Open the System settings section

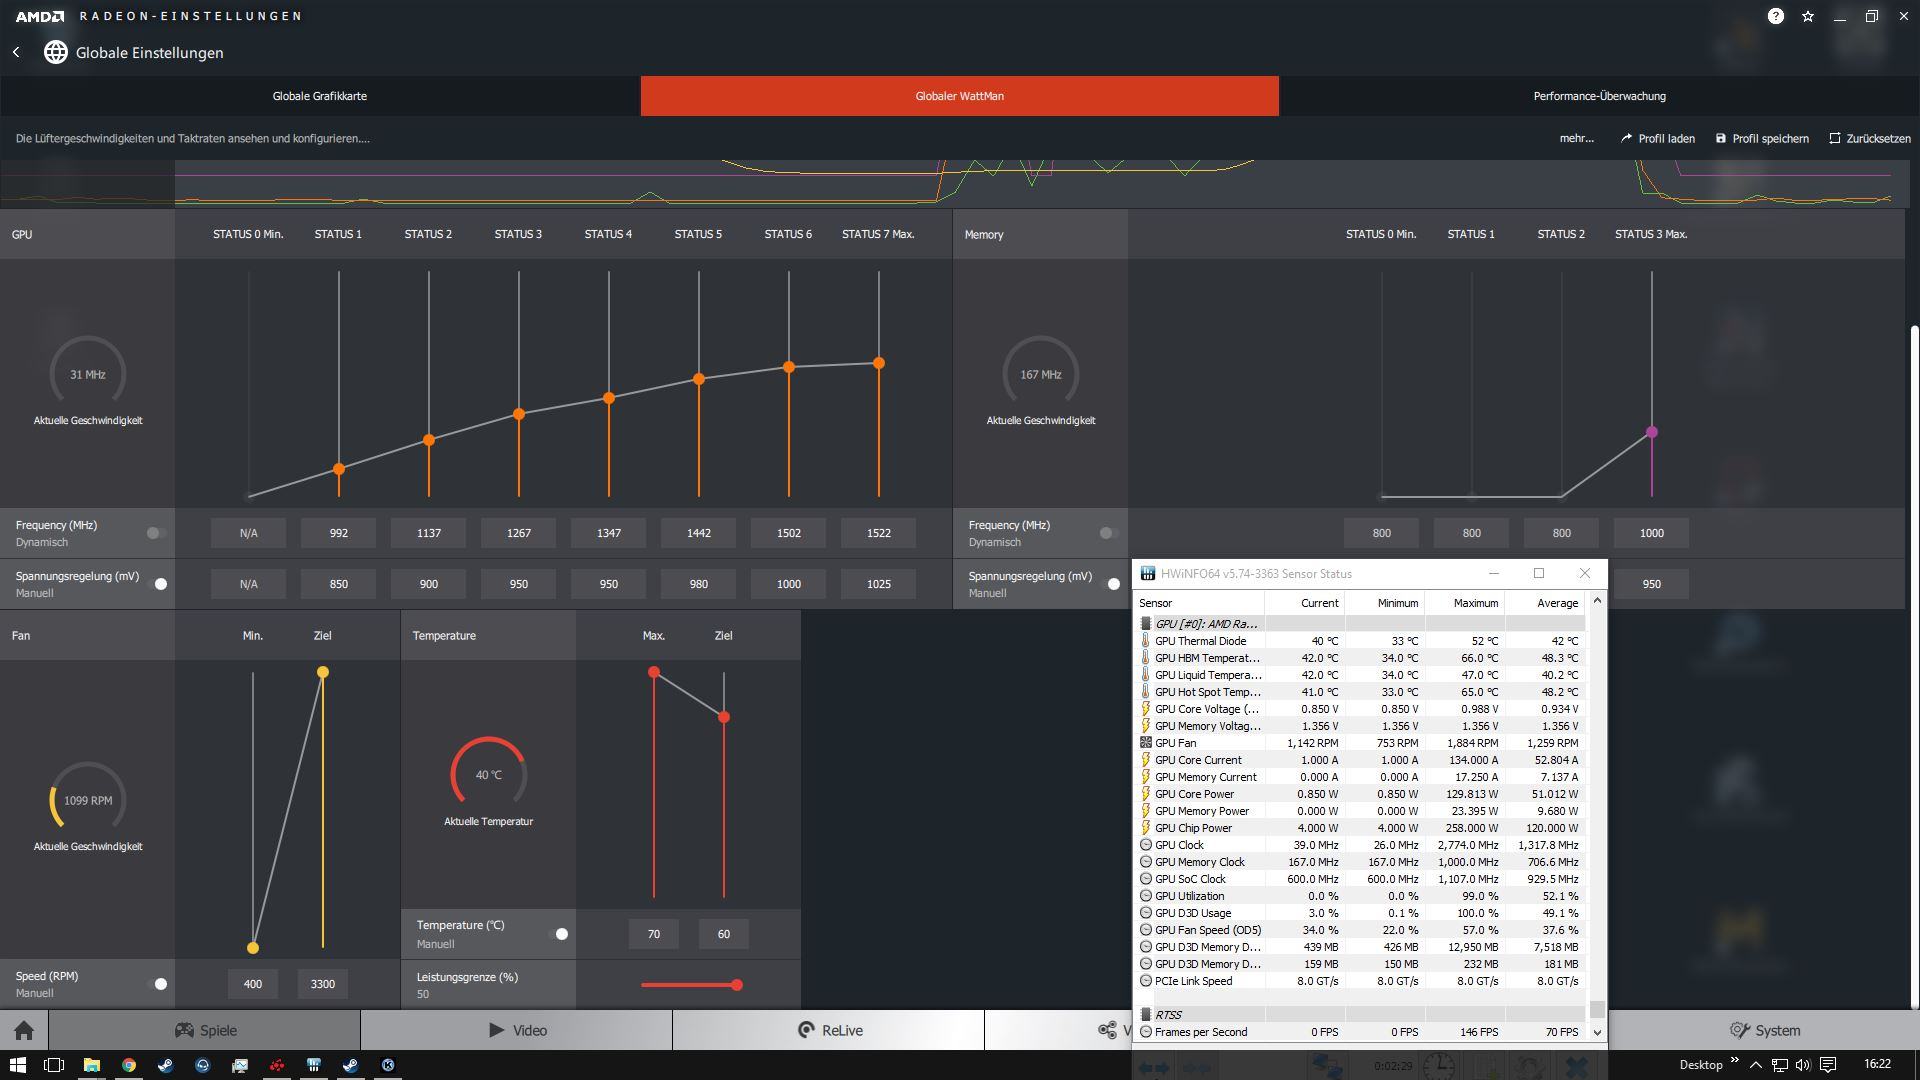[1765, 1030]
